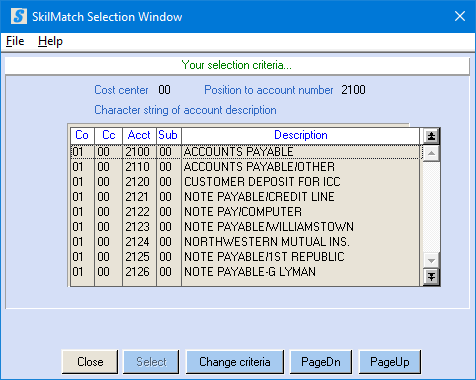The width and height of the screenshot is (476, 380).
Task: Select account 2121 NOTE PAYABLE/CREDIT LINE
Action: point(245,197)
